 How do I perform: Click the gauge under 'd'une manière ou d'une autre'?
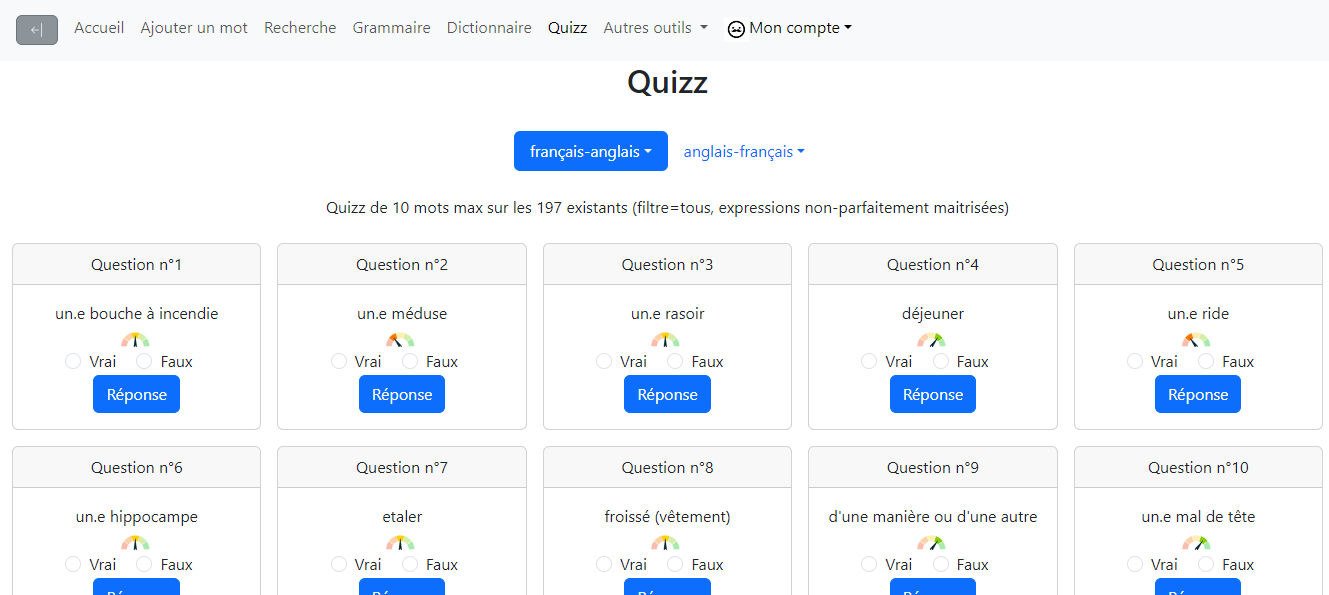[x=932, y=543]
